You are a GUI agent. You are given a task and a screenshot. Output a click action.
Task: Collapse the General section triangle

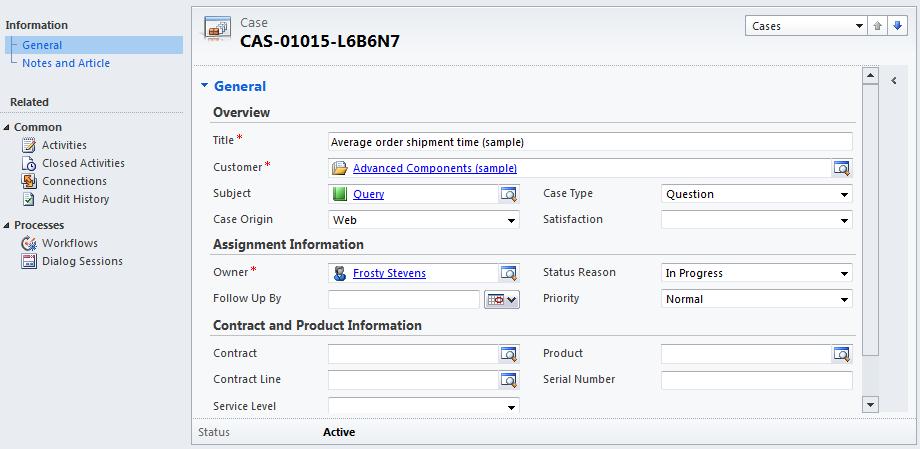point(205,87)
